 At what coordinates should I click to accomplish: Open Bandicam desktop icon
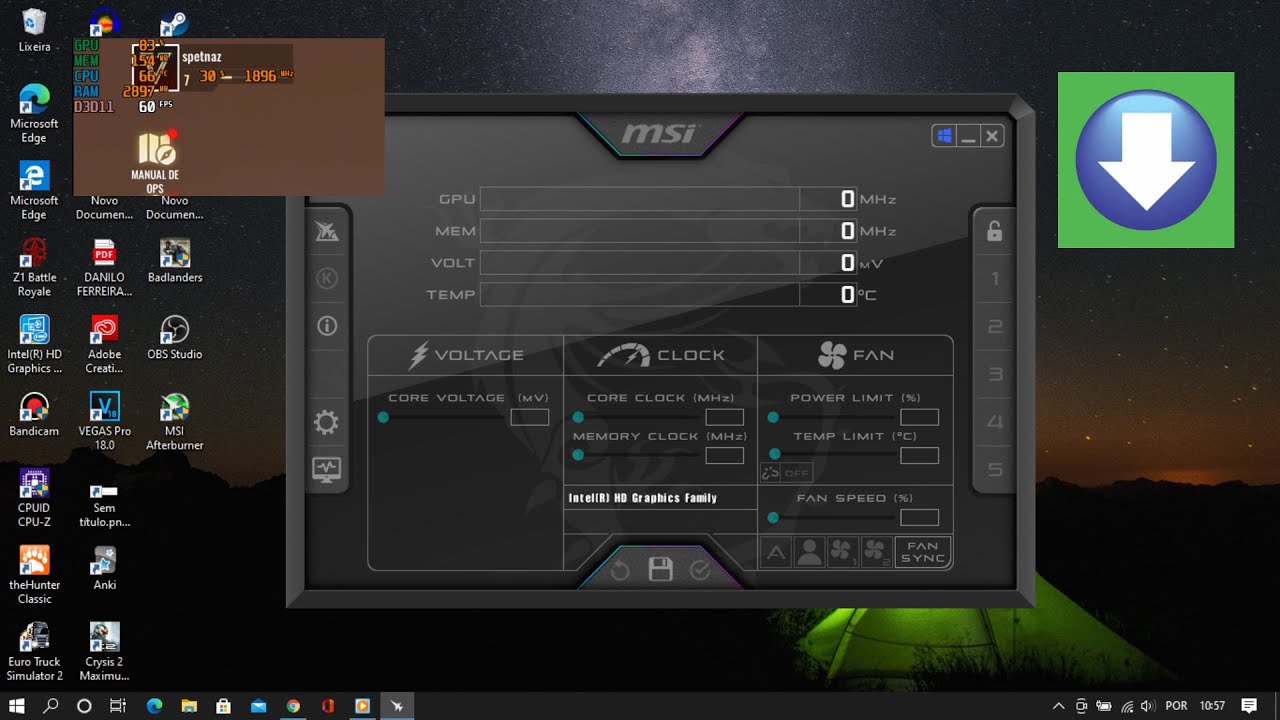pos(34,415)
